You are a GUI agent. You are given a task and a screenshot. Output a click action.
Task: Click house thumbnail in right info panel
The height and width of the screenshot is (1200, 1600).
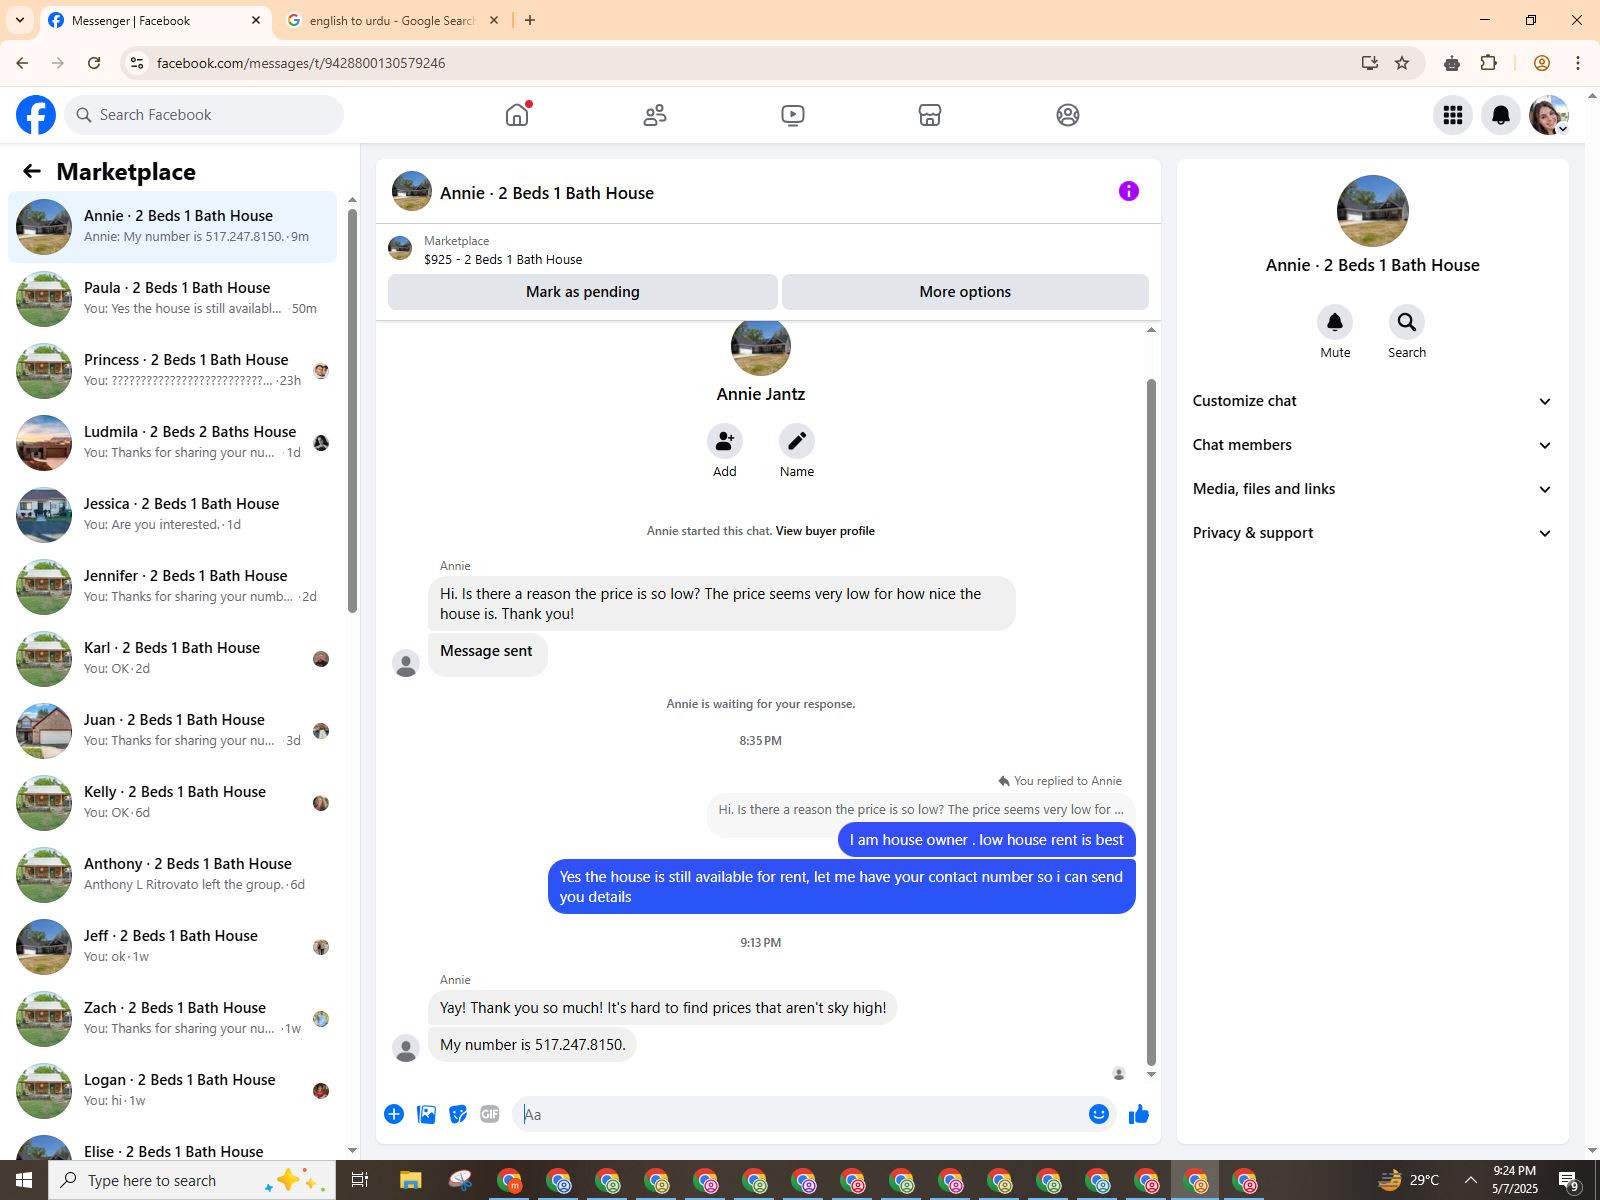tap(1372, 211)
